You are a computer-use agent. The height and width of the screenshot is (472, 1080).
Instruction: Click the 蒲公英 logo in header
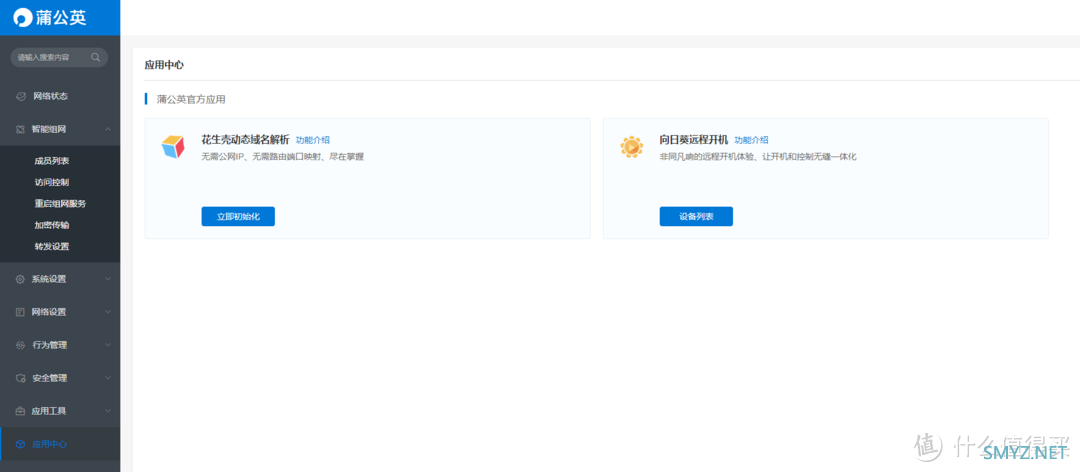click(x=50, y=18)
